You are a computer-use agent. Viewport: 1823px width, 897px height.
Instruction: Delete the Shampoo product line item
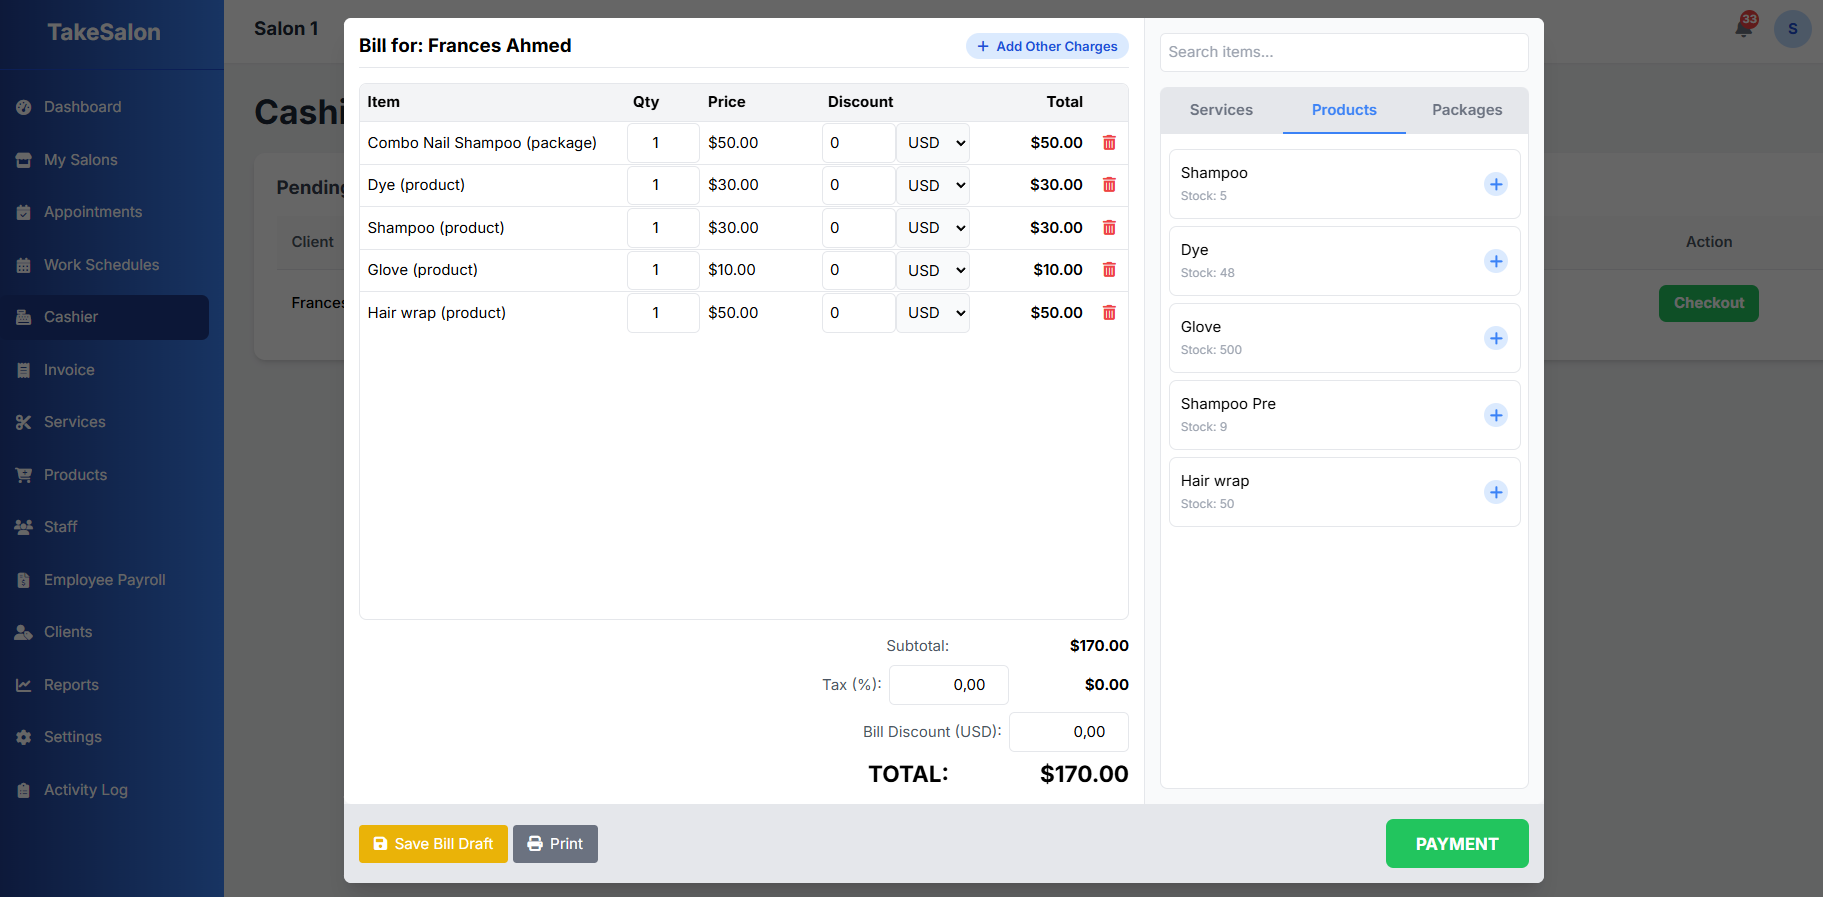point(1109,228)
